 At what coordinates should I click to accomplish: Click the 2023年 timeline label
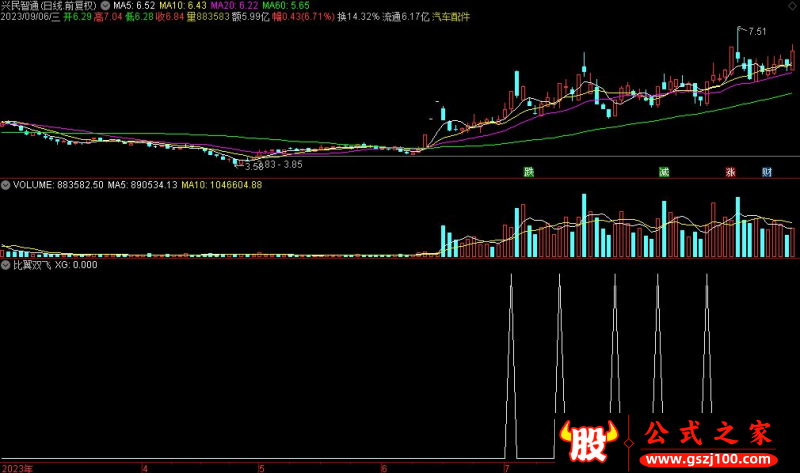(x=17, y=468)
